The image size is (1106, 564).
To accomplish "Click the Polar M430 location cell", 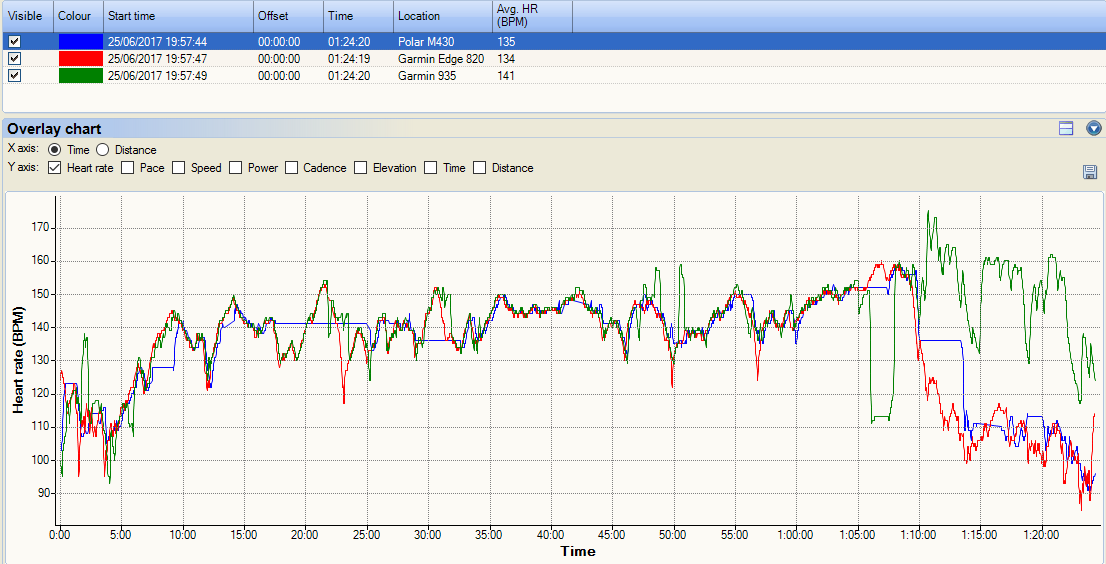I will 424,42.
